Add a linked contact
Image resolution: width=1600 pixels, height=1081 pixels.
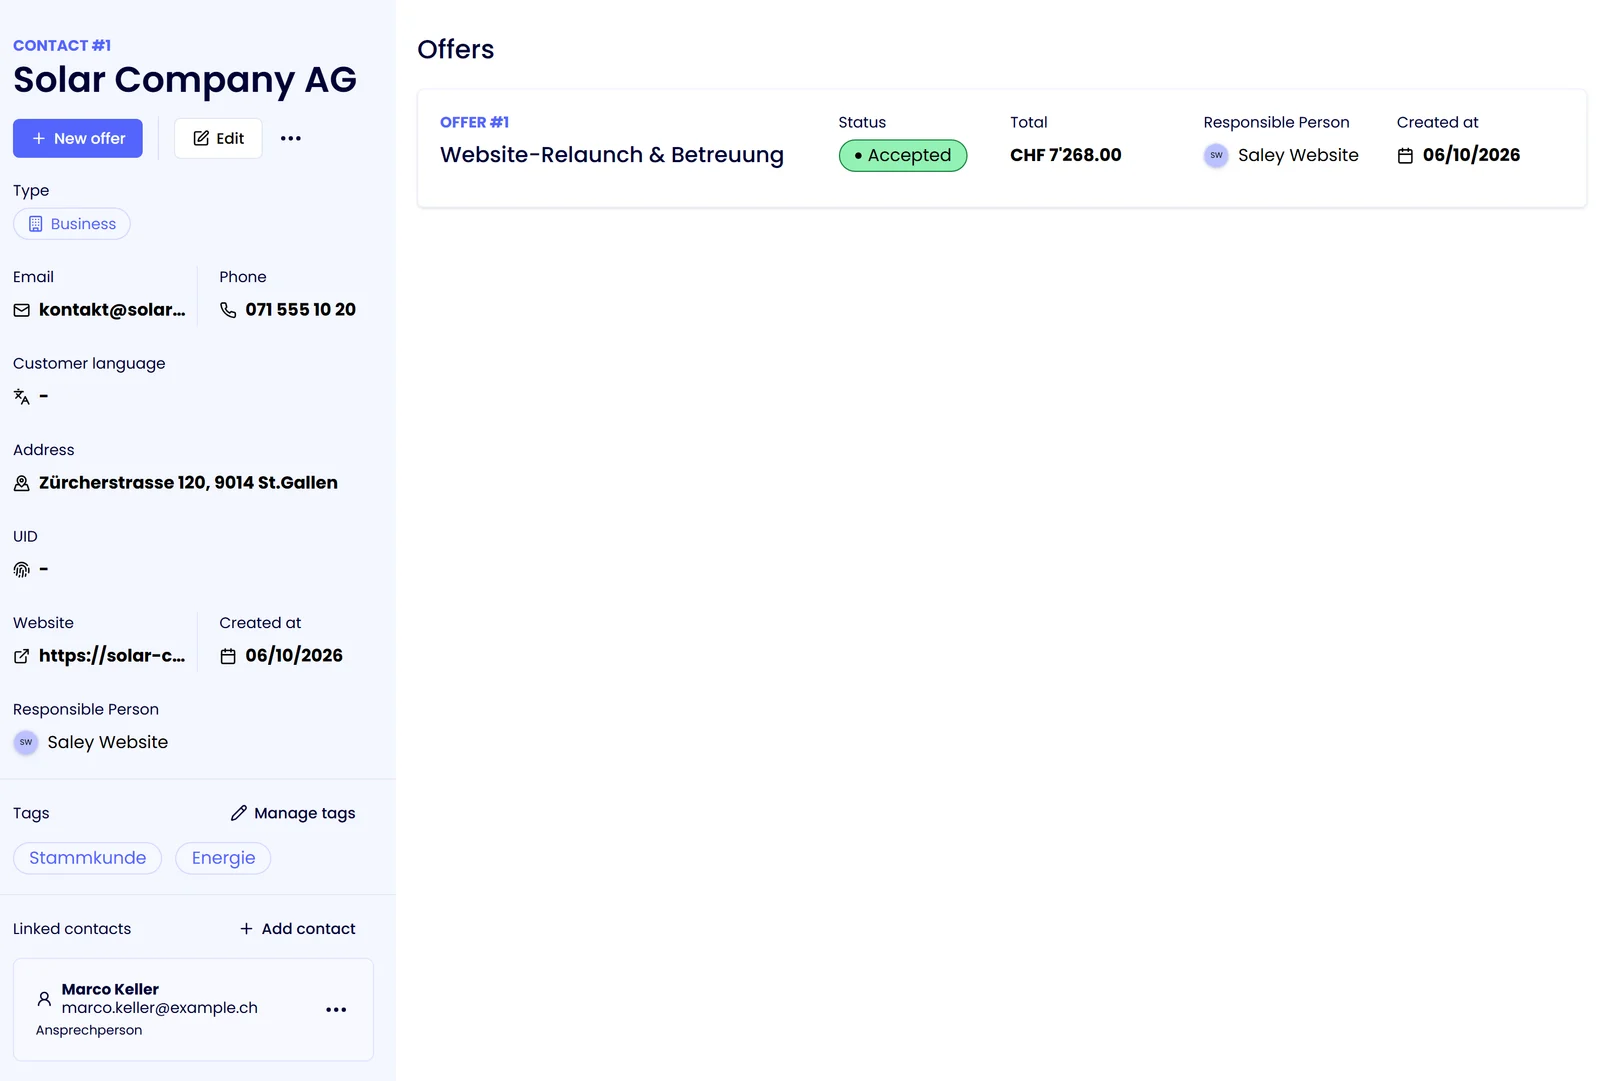point(298,929)
